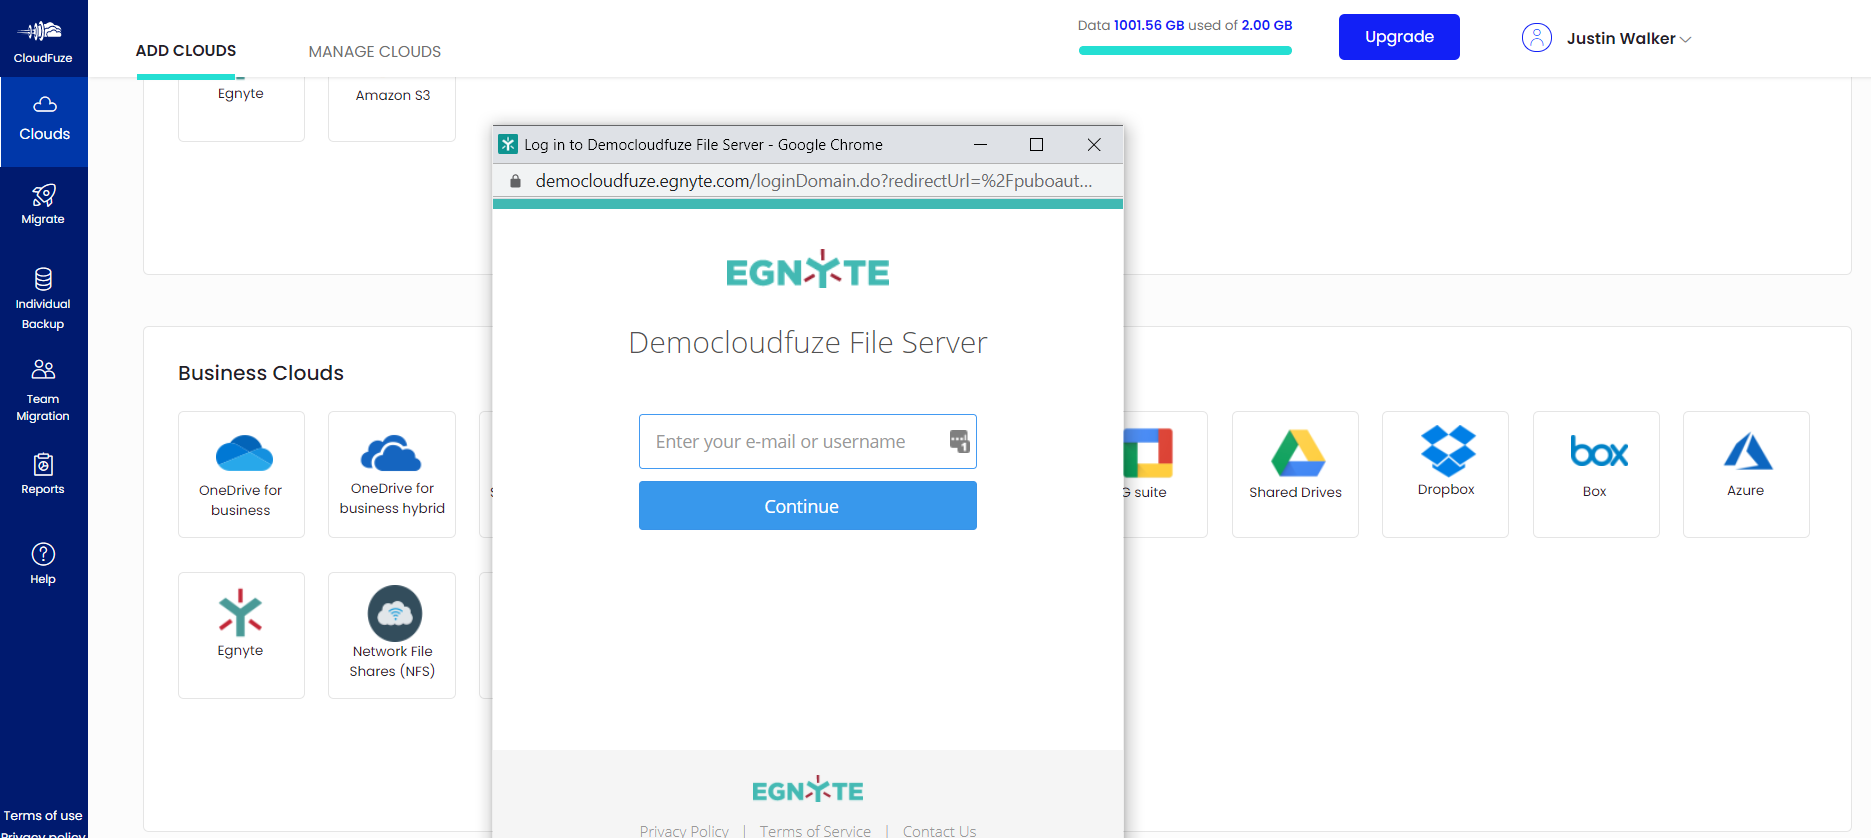The width and height of the screenshot is (1871, 838).
Task: Click the Upgrade button
Action: tap(1399, 37)
